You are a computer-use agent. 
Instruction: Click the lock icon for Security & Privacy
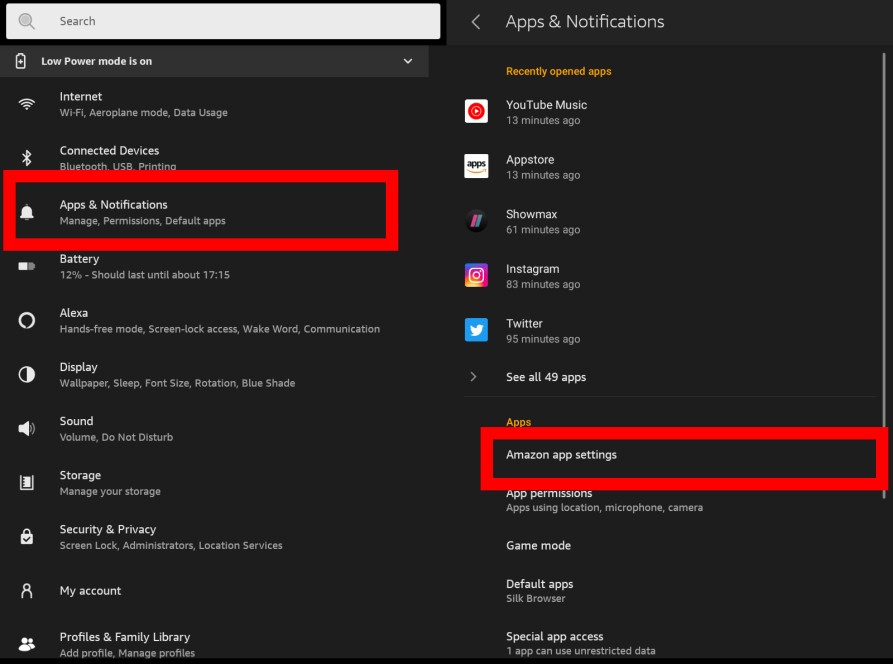click(26, 536)
